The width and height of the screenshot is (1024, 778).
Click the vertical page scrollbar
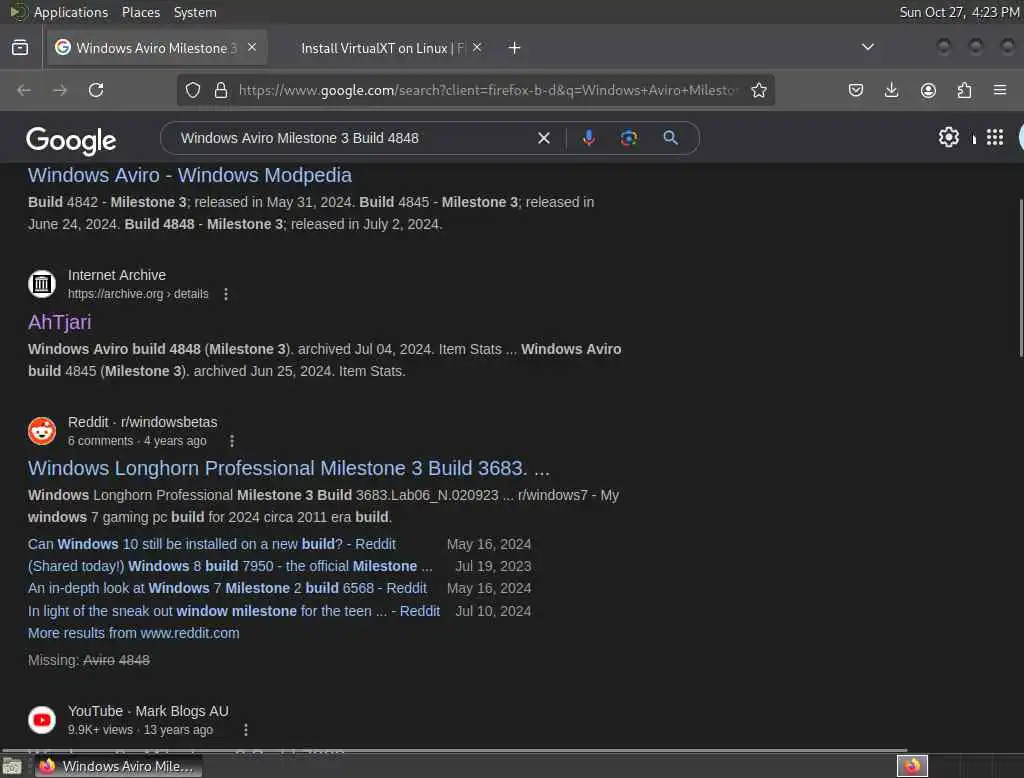coord(1020,278)
